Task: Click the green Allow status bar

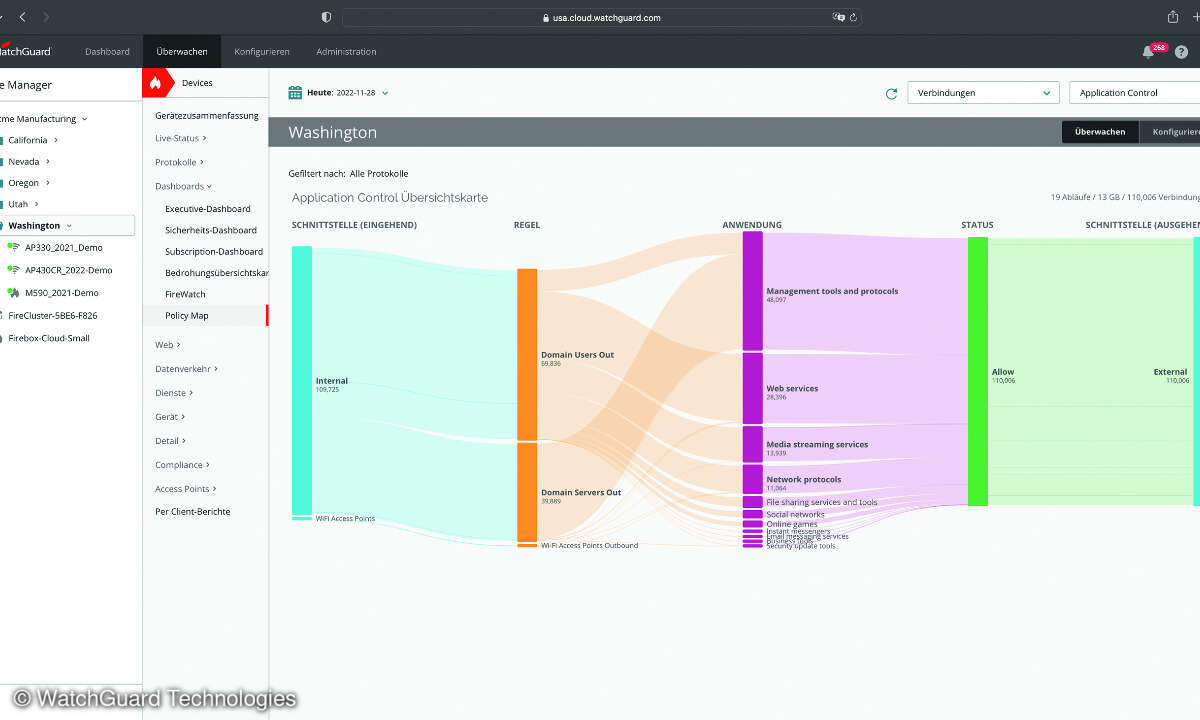Action: [x=978, y=371]
